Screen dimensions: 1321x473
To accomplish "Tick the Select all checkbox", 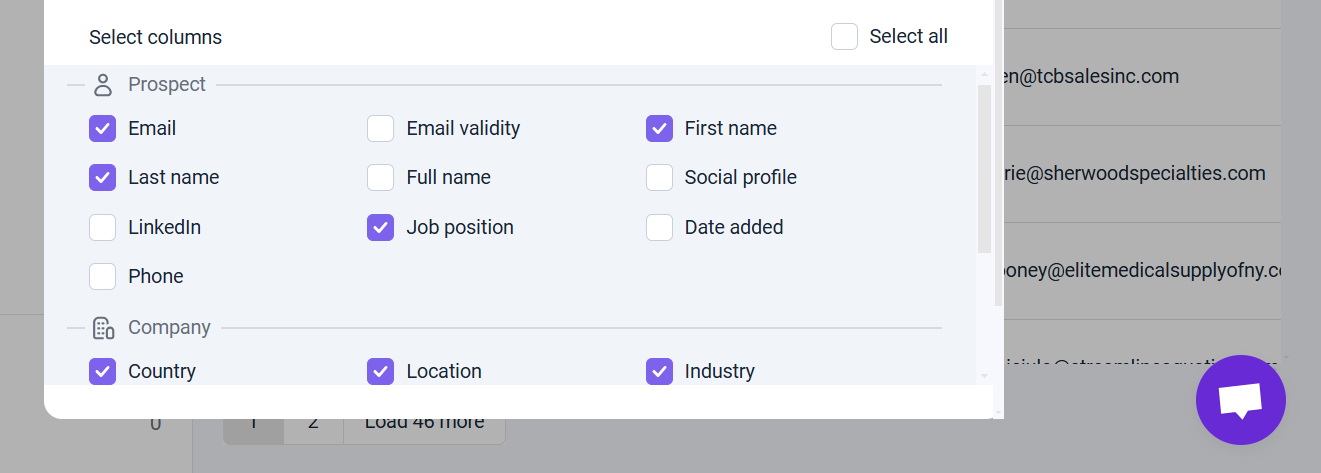I will click(x=844, y=37).
